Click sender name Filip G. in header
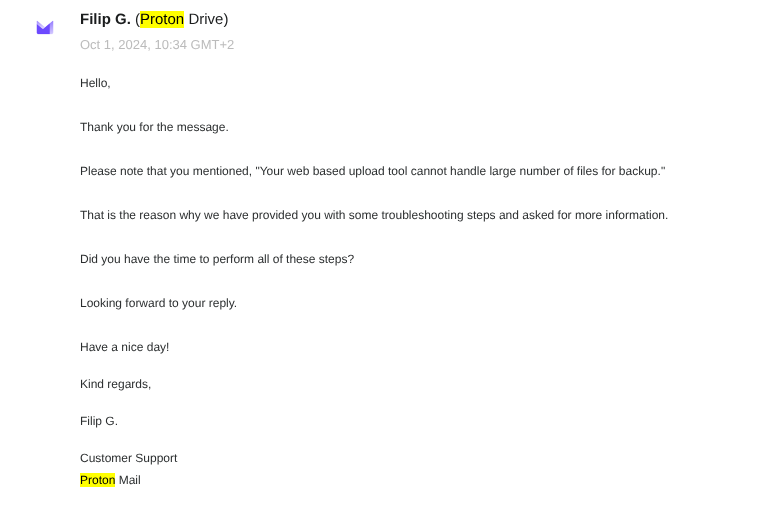 (x=105, y=19)
